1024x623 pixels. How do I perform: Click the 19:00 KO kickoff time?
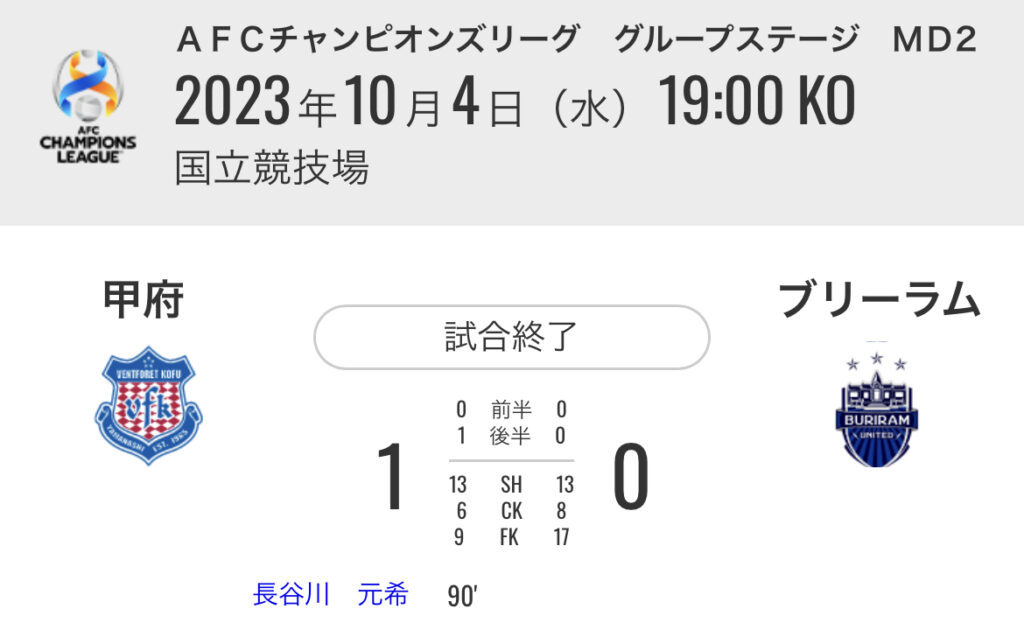756,102
